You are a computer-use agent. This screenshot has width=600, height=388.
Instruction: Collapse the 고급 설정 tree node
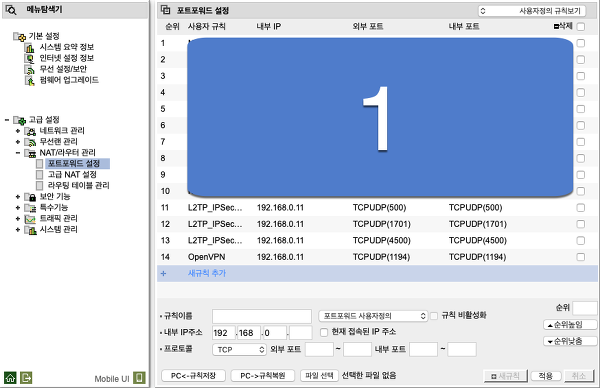click(x=7, y=120)
